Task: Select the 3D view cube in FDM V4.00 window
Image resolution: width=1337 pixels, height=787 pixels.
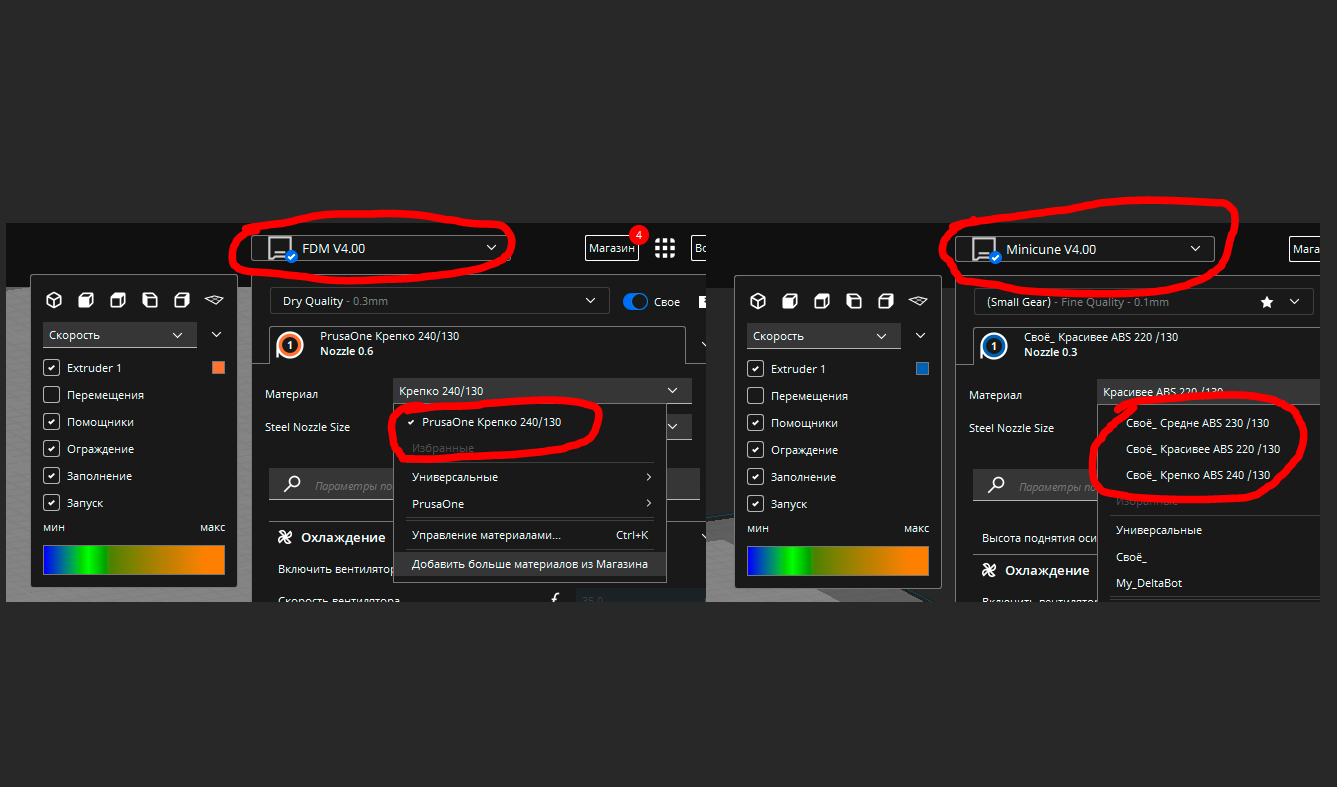Action: pos(55,300)
